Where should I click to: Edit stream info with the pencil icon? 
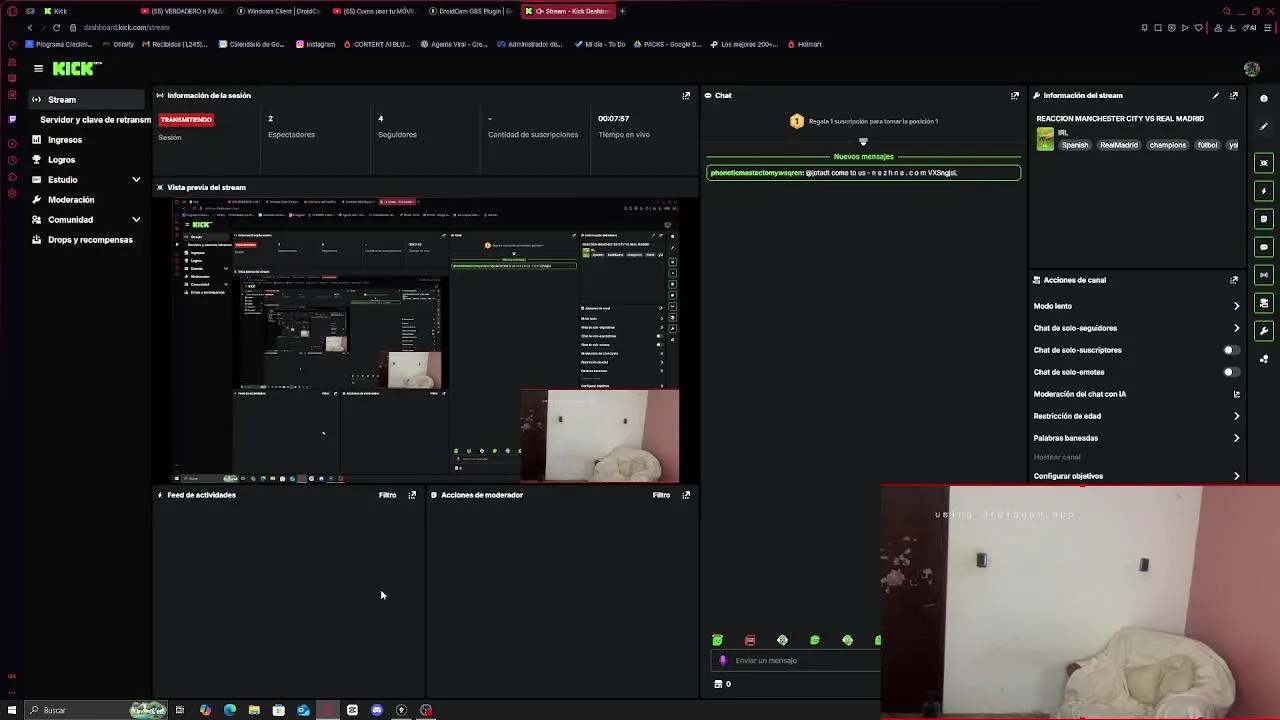coord(1216,96)
